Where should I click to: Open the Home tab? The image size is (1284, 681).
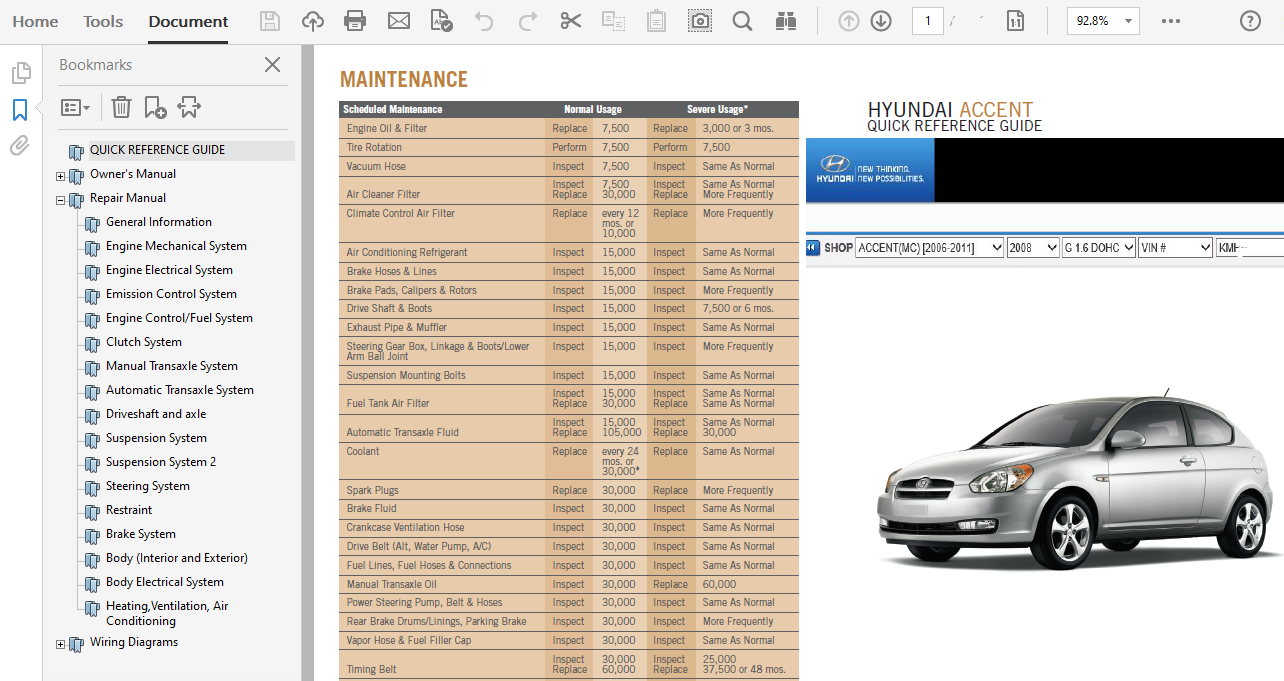36,21
